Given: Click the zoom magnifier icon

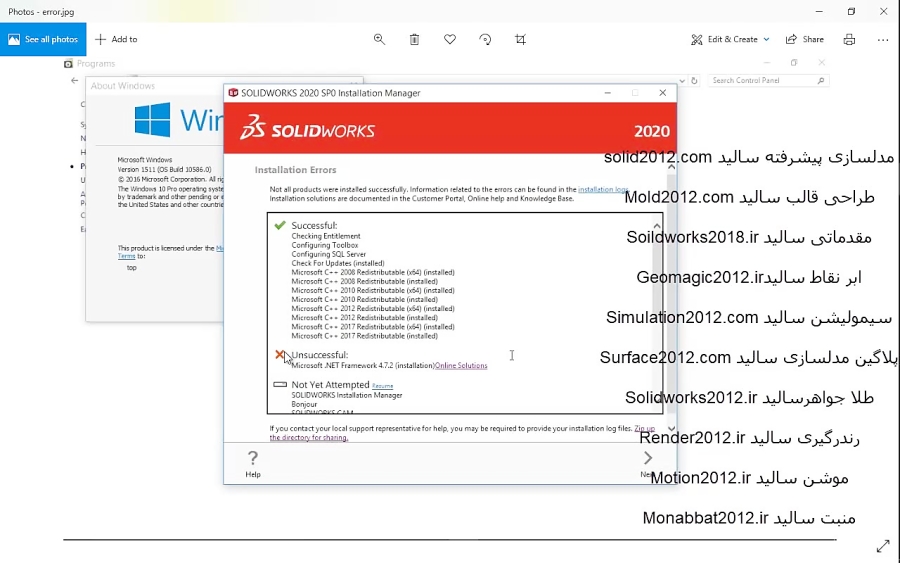Looking at the screenshot, I should [x=379, y=39].
